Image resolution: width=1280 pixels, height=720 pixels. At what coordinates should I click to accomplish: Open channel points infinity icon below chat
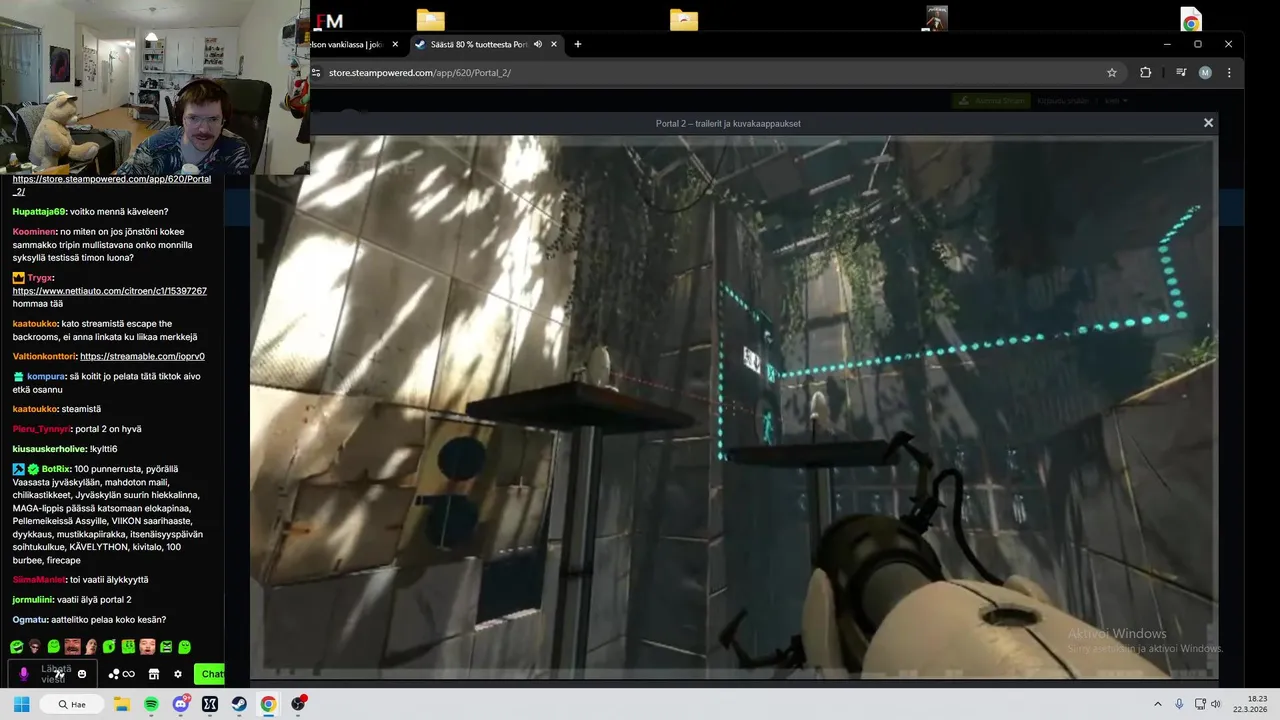121,674
